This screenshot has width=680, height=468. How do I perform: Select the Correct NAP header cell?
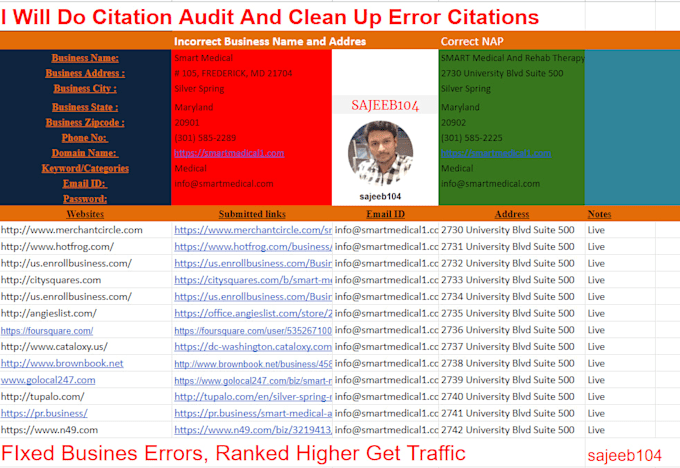(472, 41)
